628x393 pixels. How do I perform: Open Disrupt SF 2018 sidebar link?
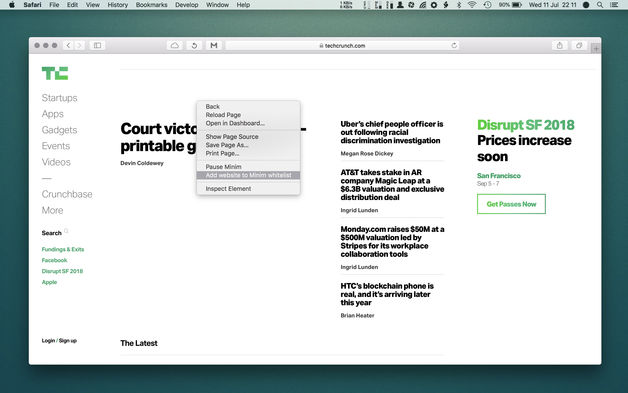pyautogui.click(x=62, y=271)
